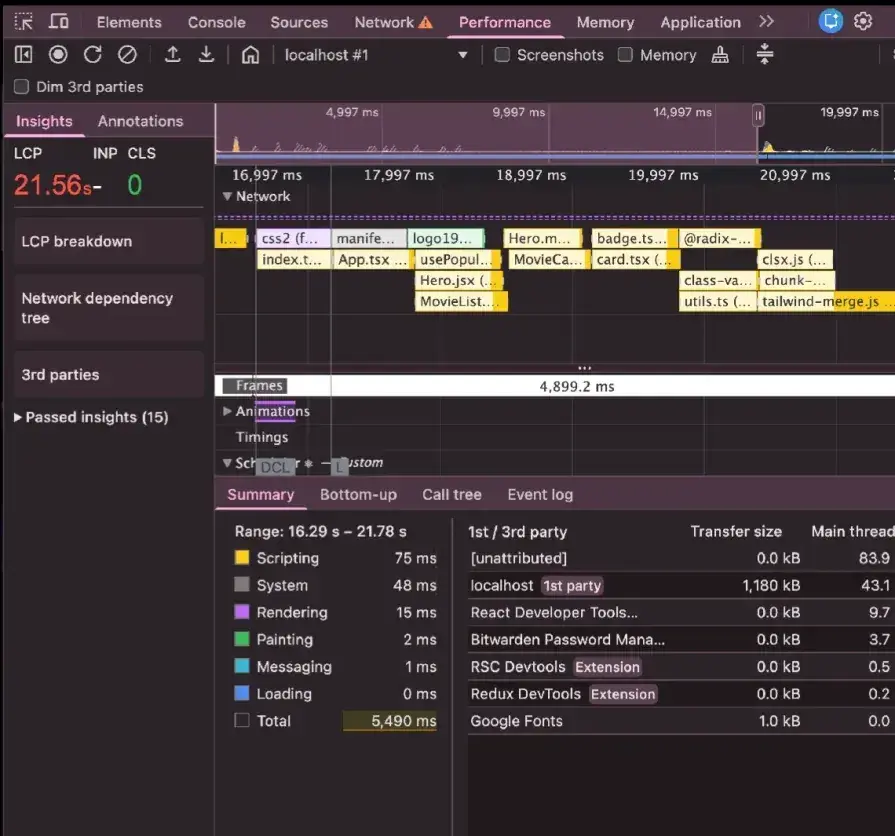Click the Network tab warning triangle
Image resolution: width=895 pixels, height=836 pixels.
425,23
